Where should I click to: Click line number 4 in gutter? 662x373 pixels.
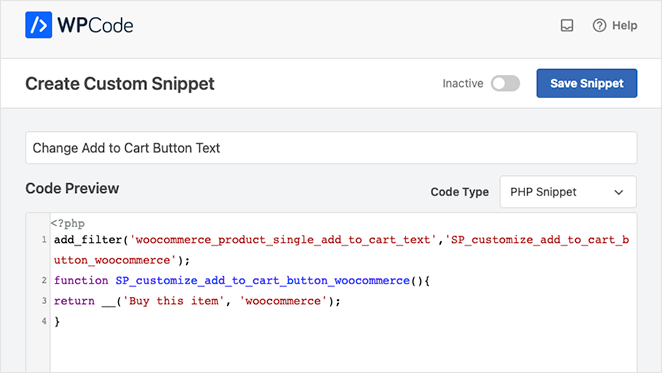point(44,321)
